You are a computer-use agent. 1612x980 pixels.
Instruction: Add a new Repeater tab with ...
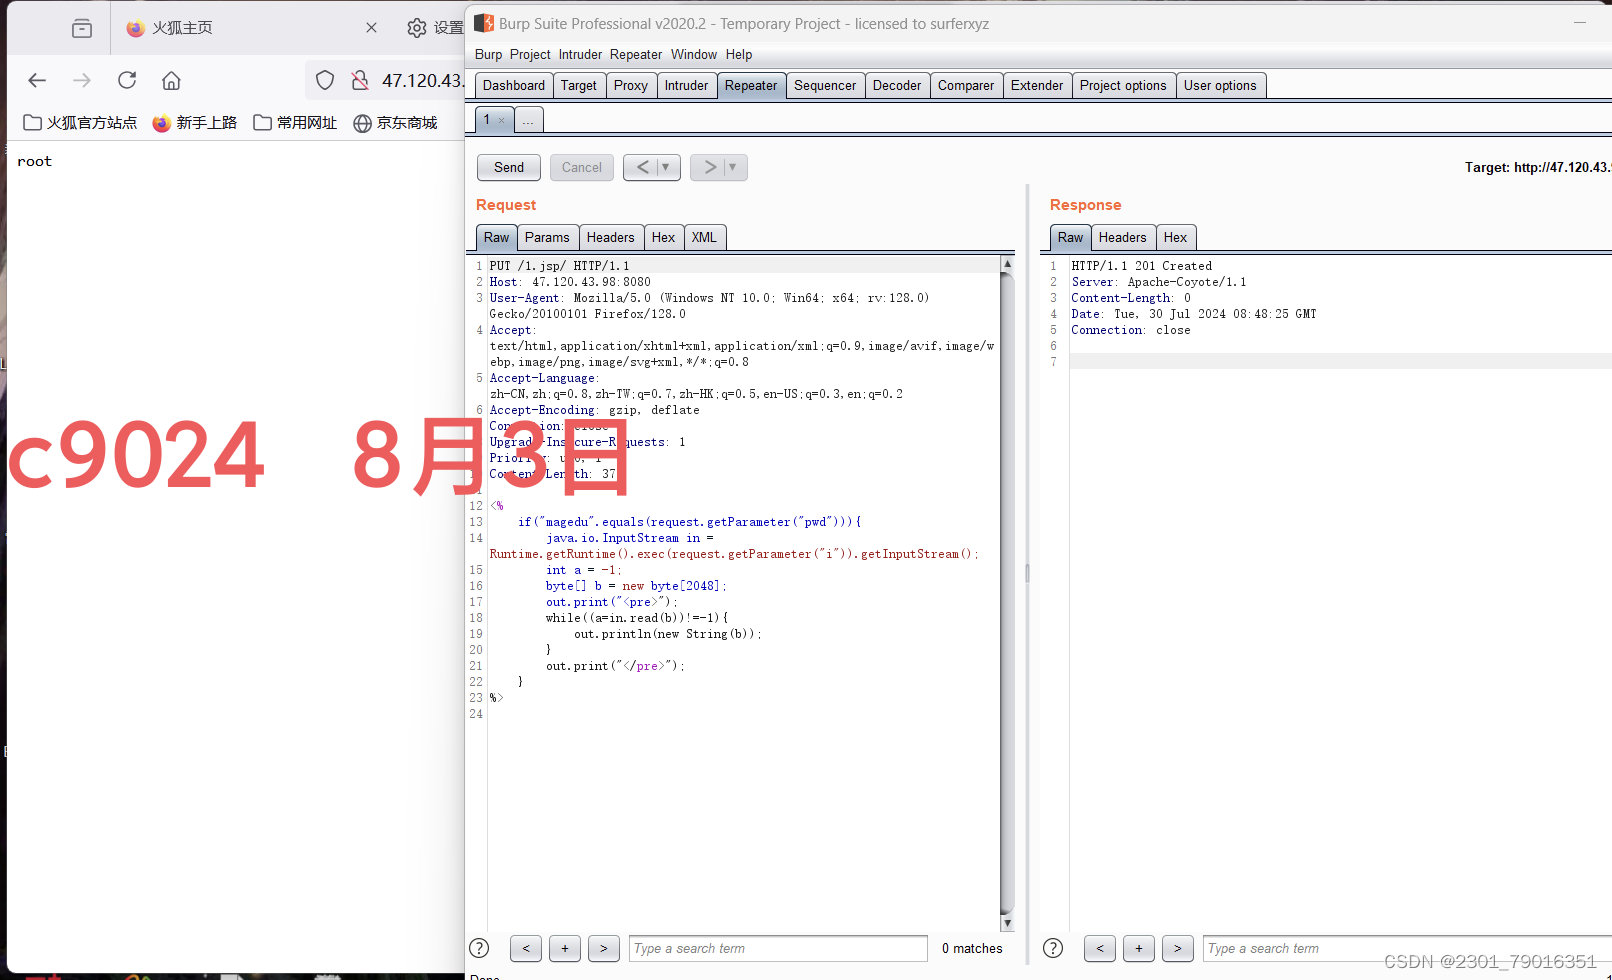point(528,120)
